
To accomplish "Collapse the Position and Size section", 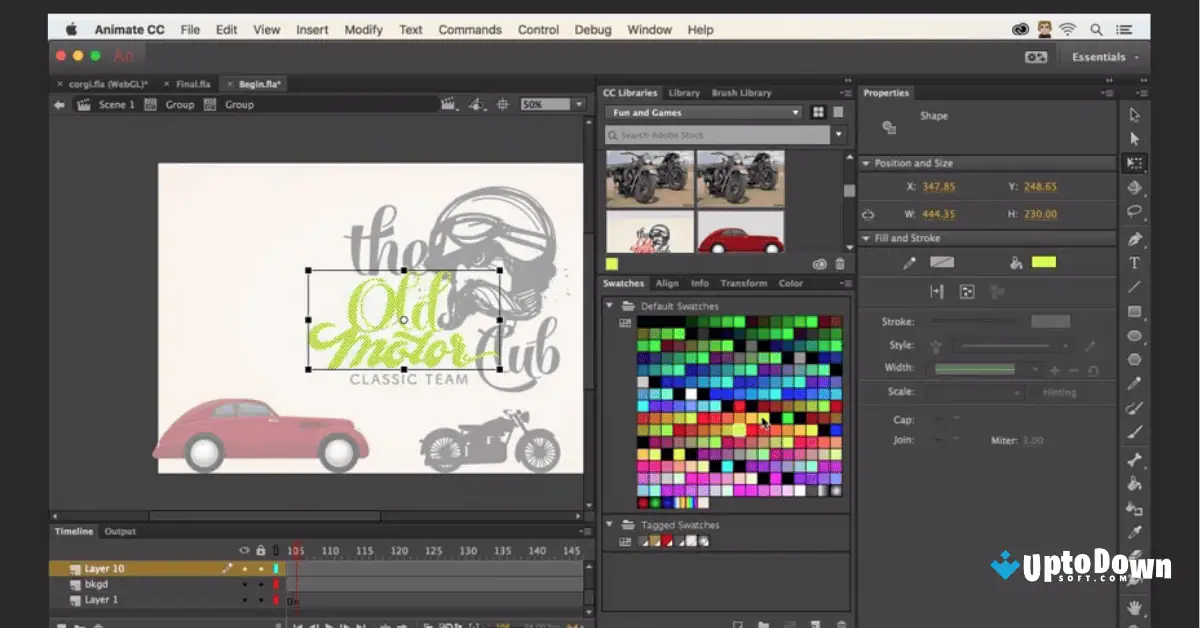I will [x=866, y=163].
